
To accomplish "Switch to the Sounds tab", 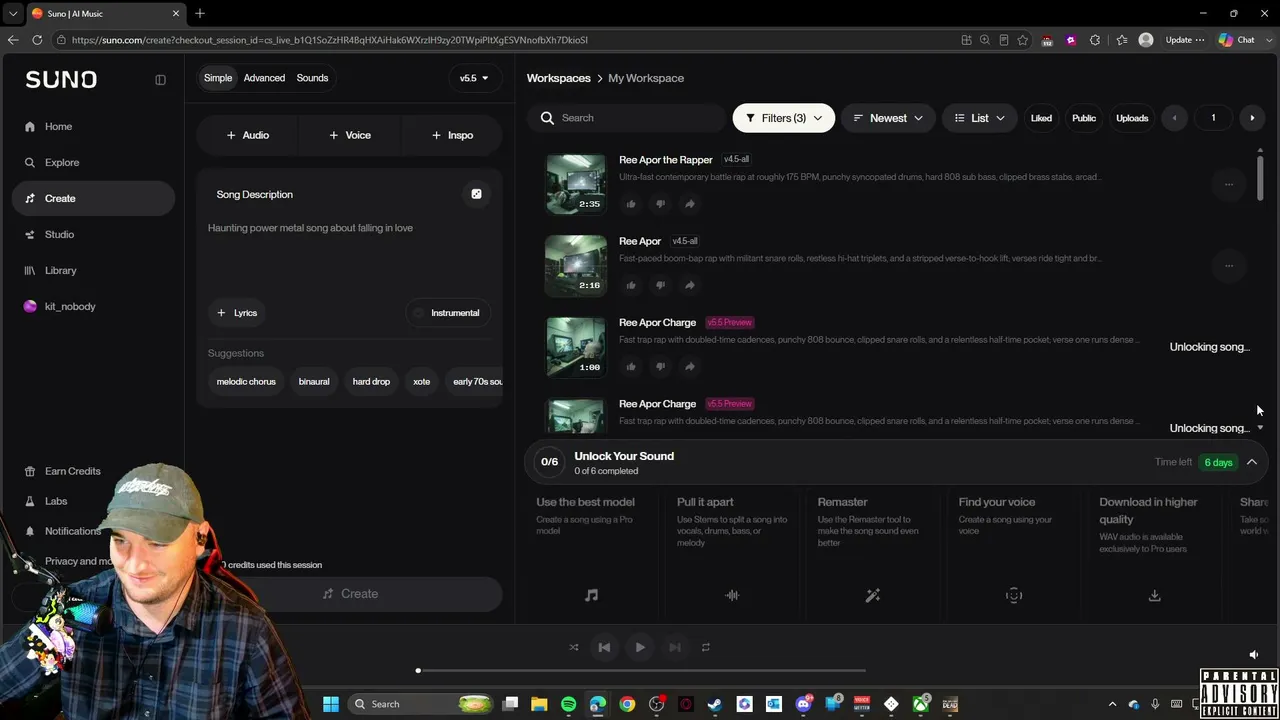I will [x=312, y=78].
